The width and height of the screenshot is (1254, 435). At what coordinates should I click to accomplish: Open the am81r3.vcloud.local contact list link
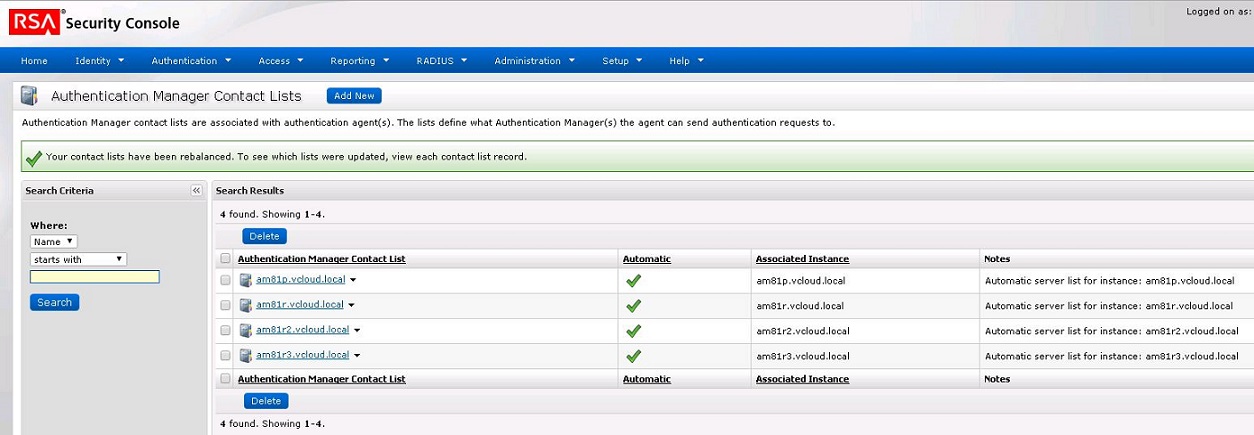click(x=302, y=355)
